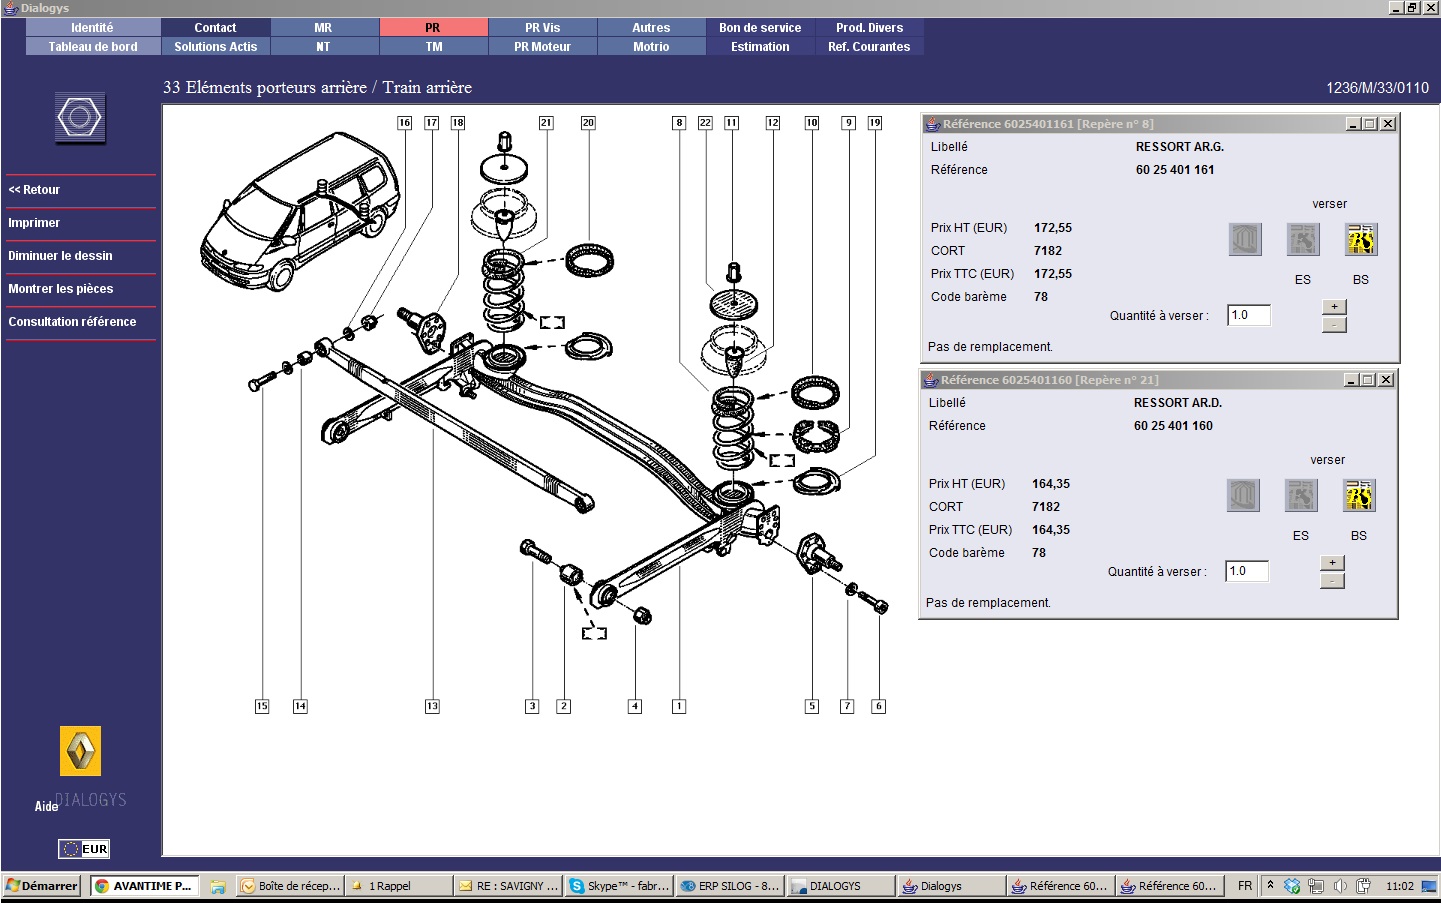This screenshot has height=903, width=1441.
Task: Click Diminuer le dessin to shrink the drawing
Action: [60, 256]
